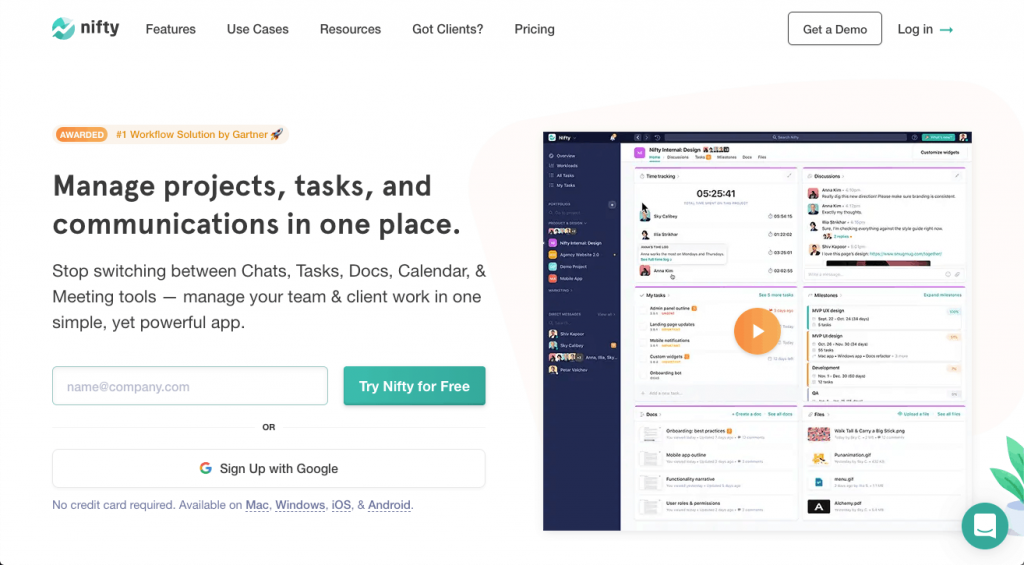The height and width of the screenshot is (565, 1024).
Task: Check off Admin panel outline task
Action: pos(643,310)
